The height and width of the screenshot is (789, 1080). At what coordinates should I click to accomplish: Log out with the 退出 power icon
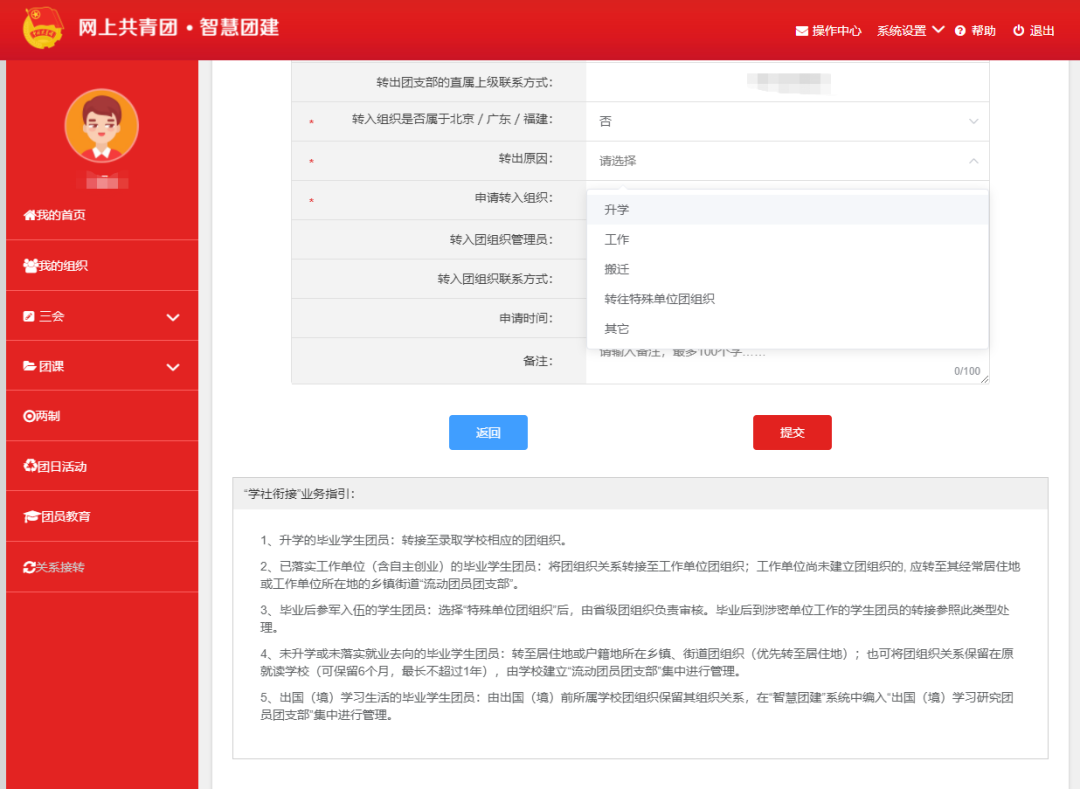(x=1016, y=31)
